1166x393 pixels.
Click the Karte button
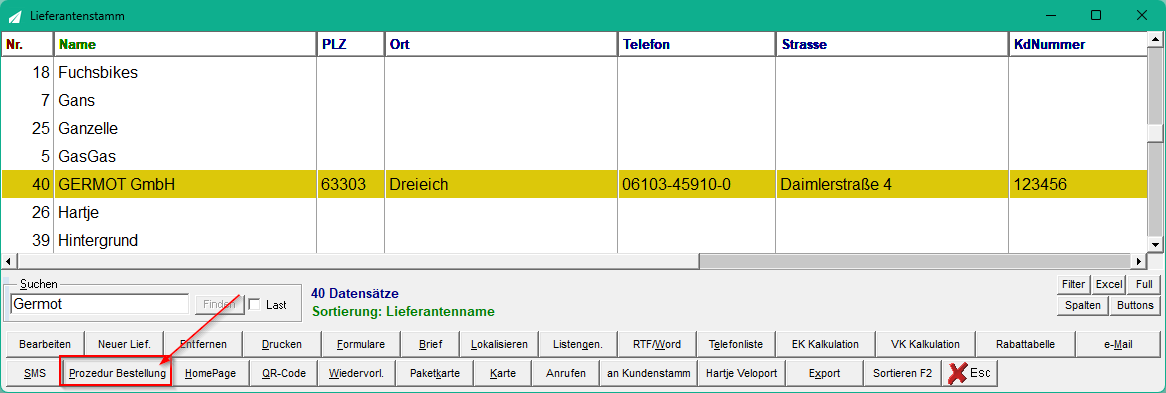click(503, 373)
